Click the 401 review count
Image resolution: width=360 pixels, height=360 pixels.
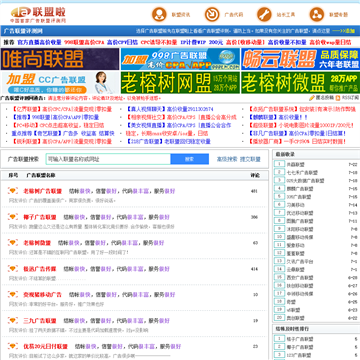[x=254, y=191]
